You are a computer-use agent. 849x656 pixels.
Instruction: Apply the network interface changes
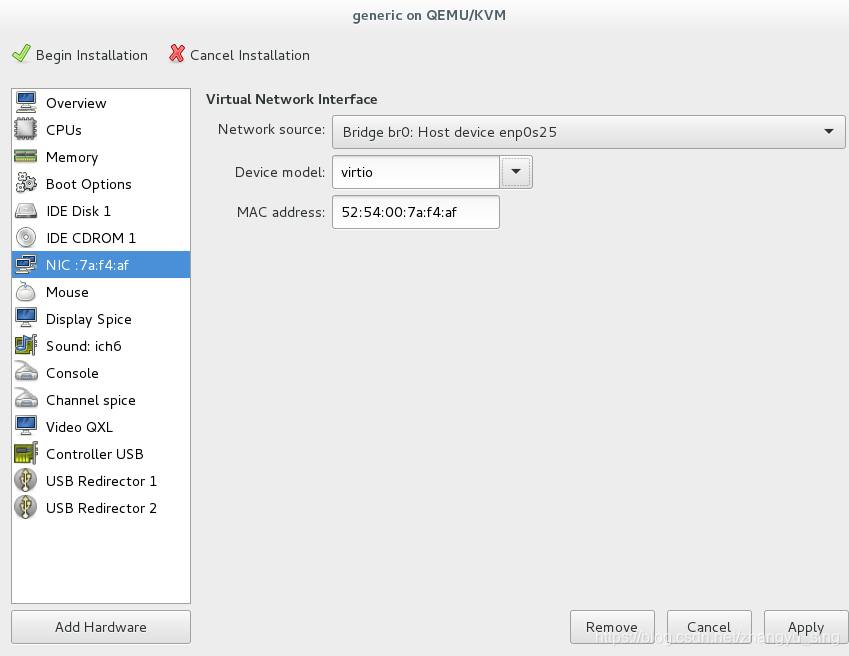[x=806, y=627]
